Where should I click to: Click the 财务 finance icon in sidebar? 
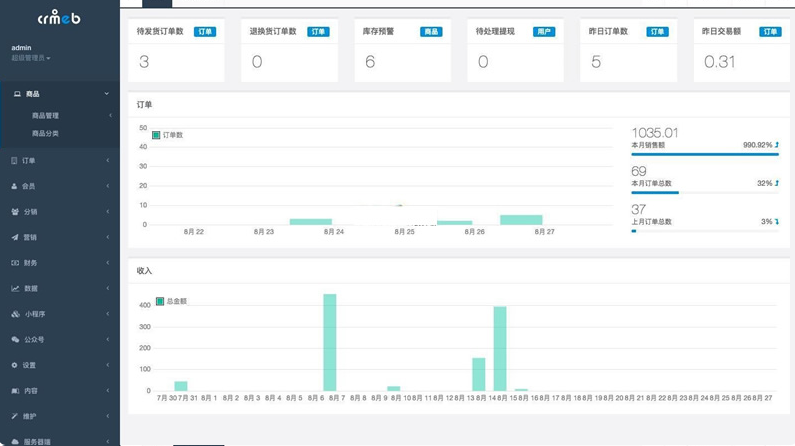pos(15,263)
